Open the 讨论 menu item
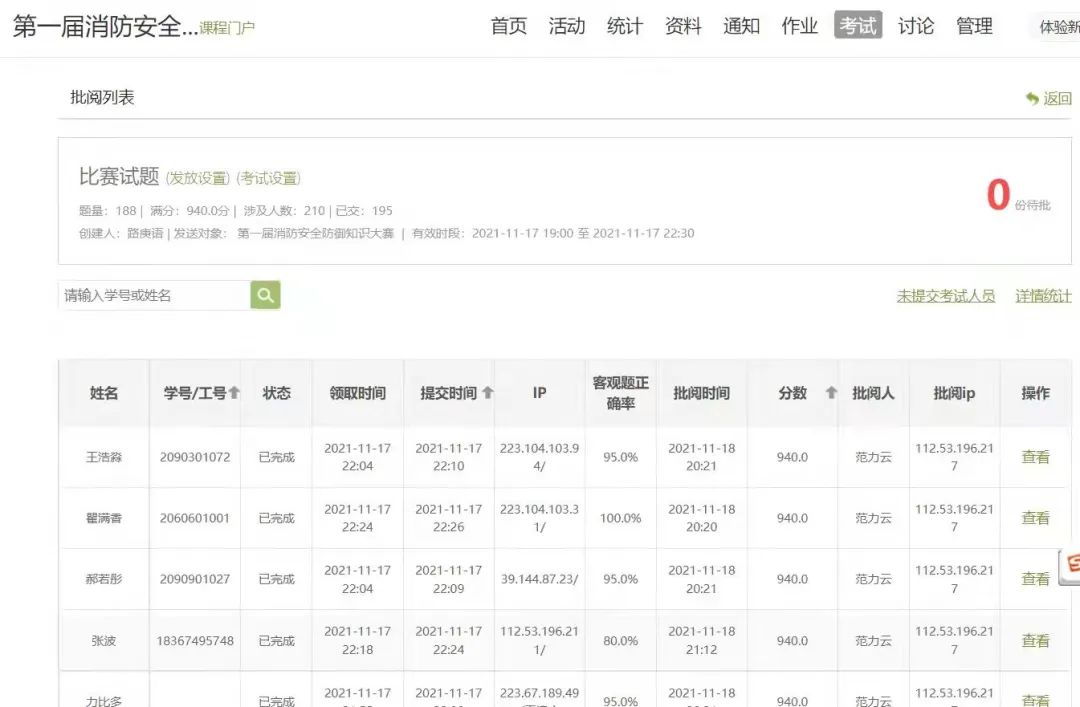Viewport: 1080px width, 707px height. 916,26
